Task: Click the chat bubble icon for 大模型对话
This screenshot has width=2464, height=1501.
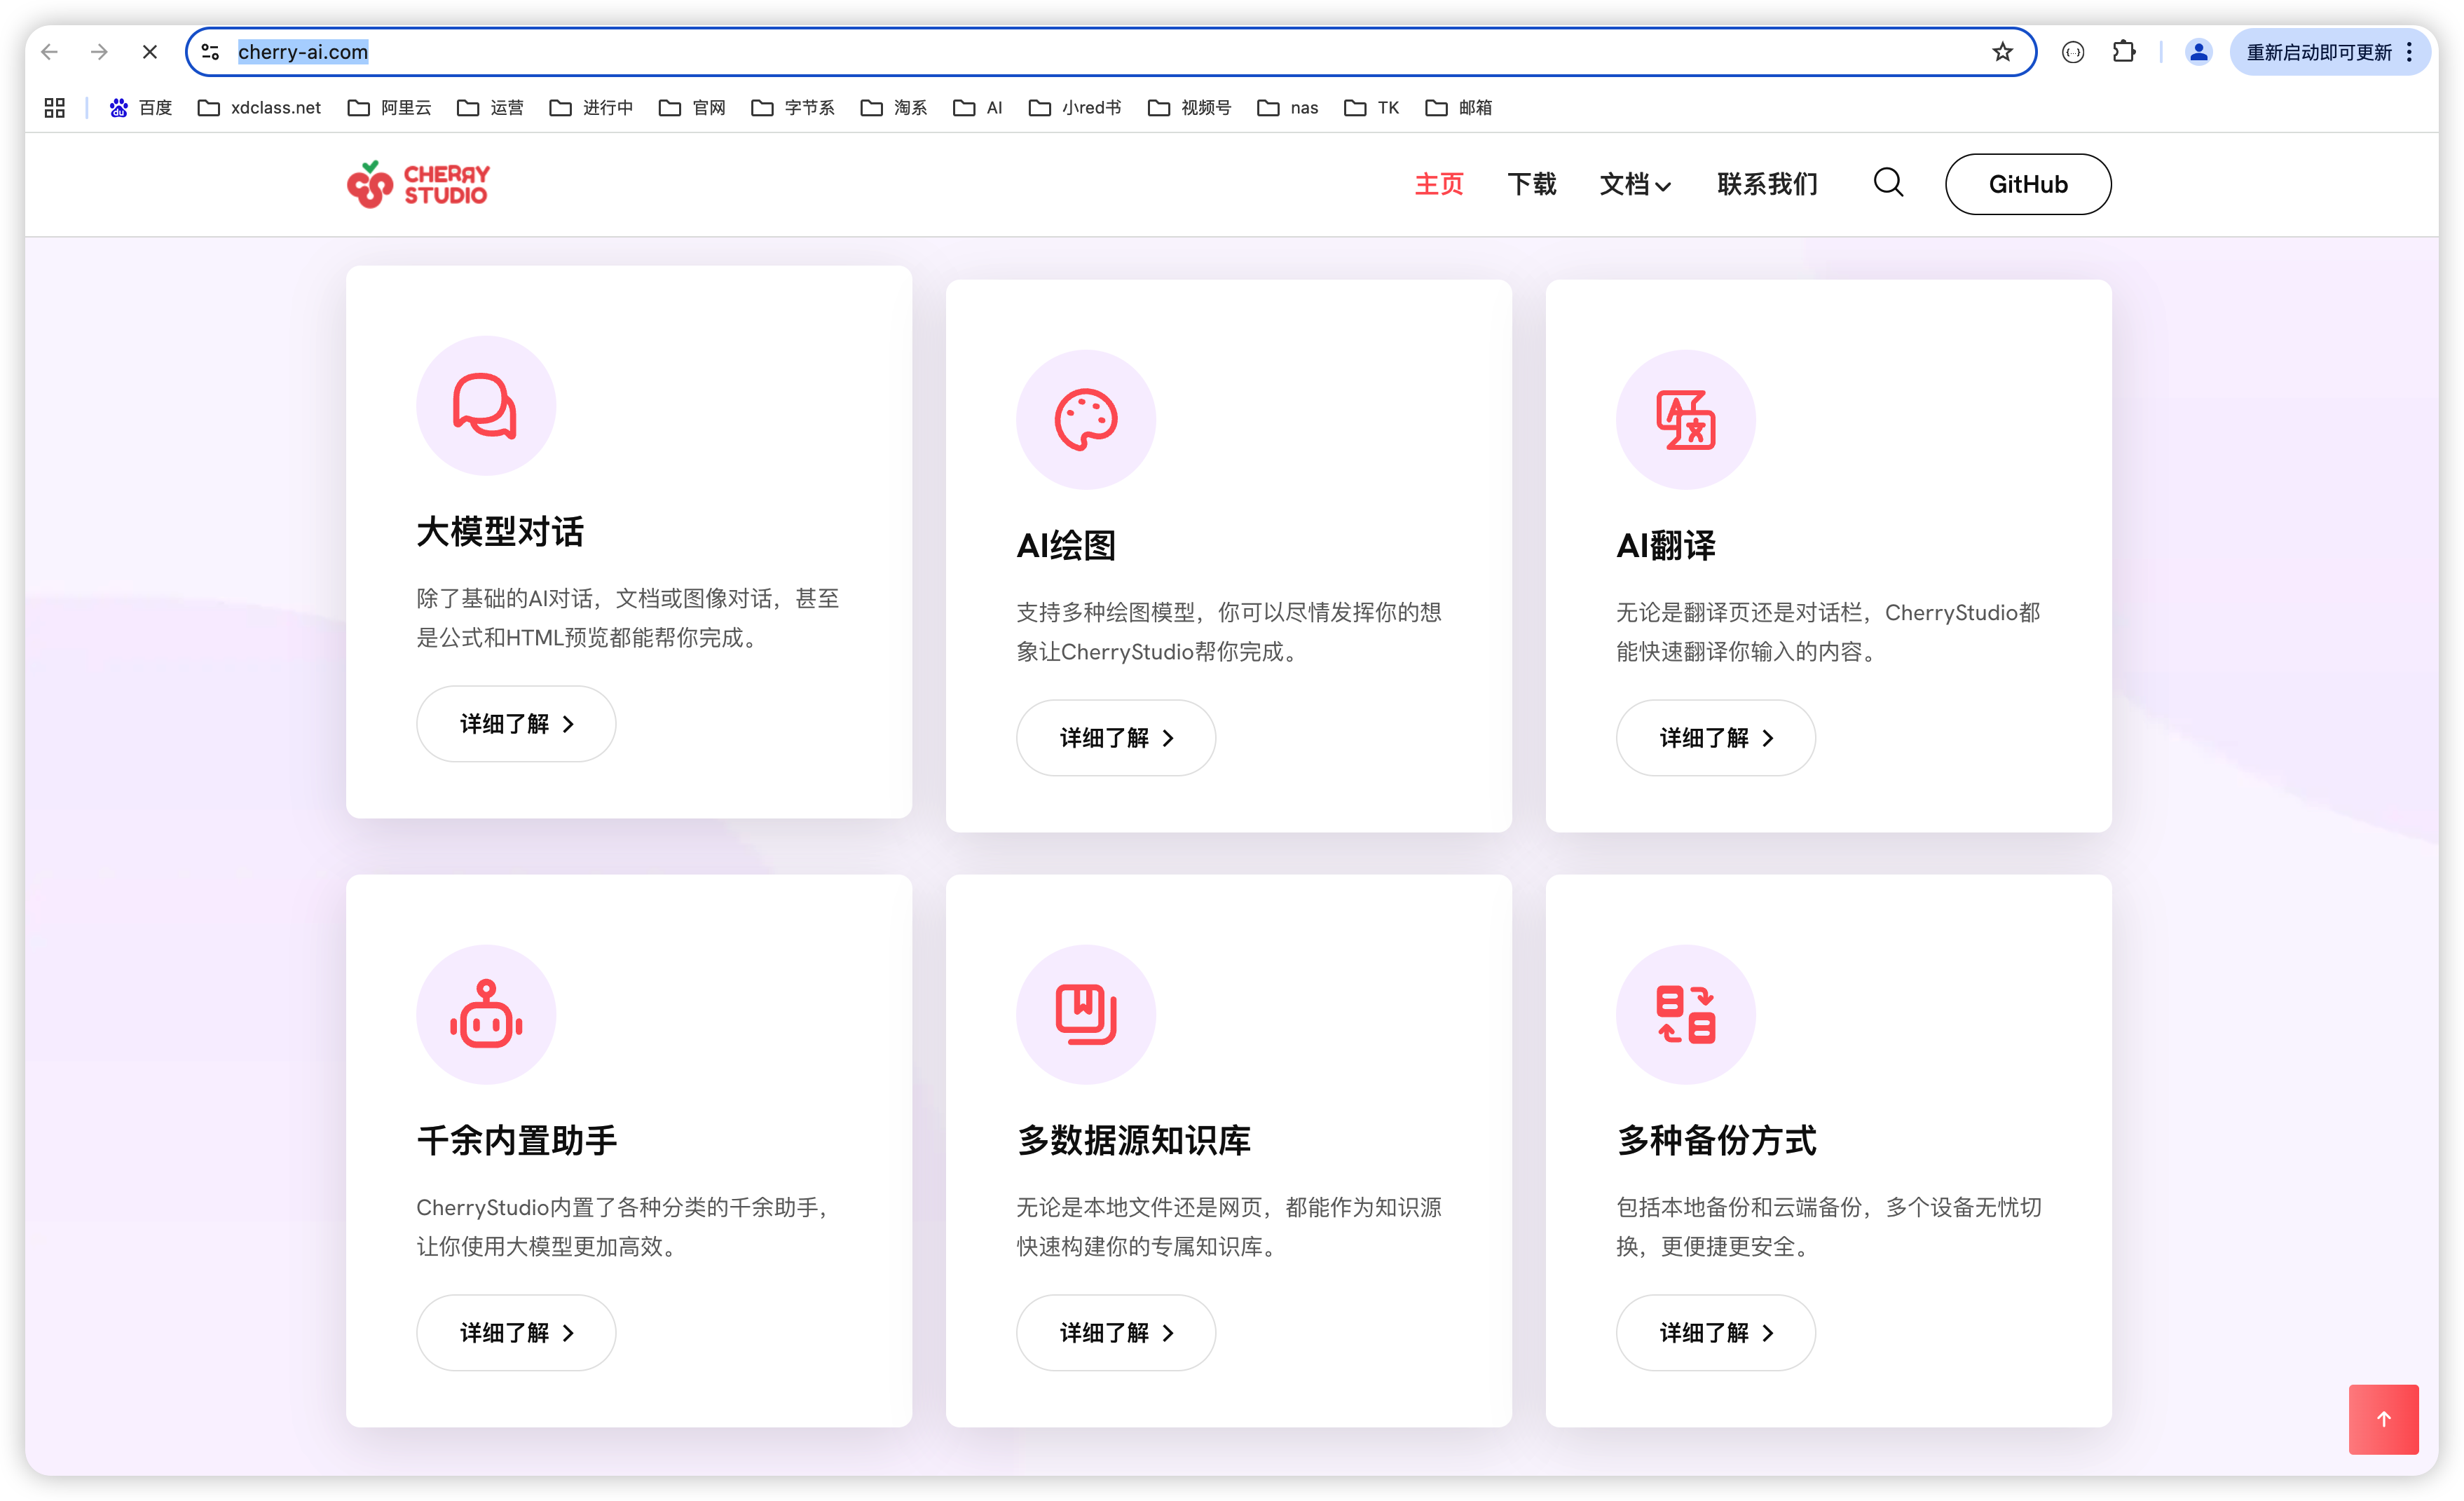Action: [485, 406]
